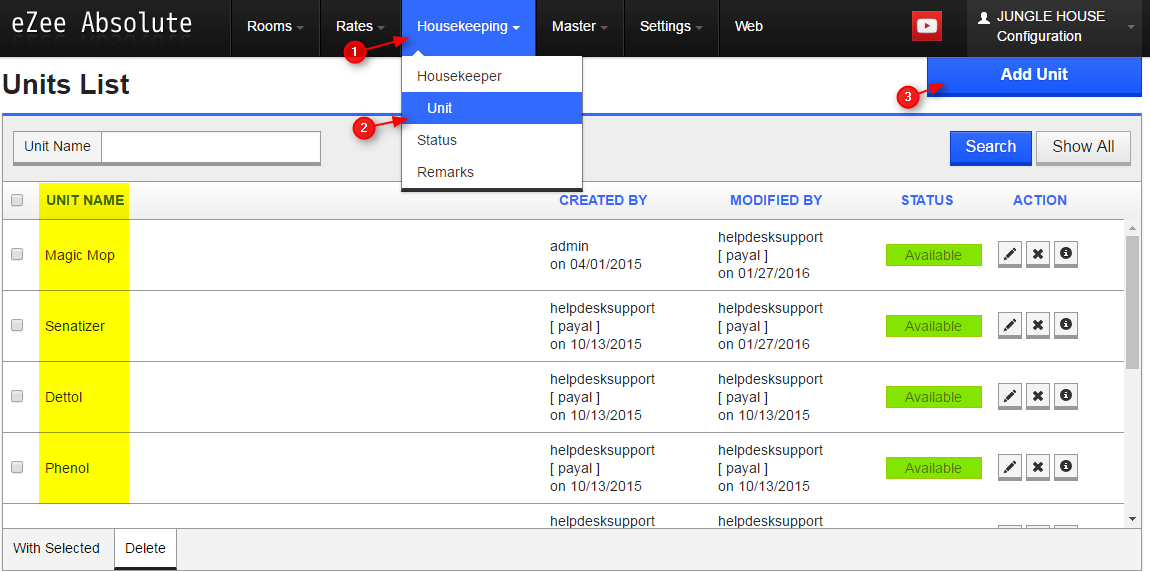Click the Phenol unit name
1150x571 pixels.
(x=67, y=468)
